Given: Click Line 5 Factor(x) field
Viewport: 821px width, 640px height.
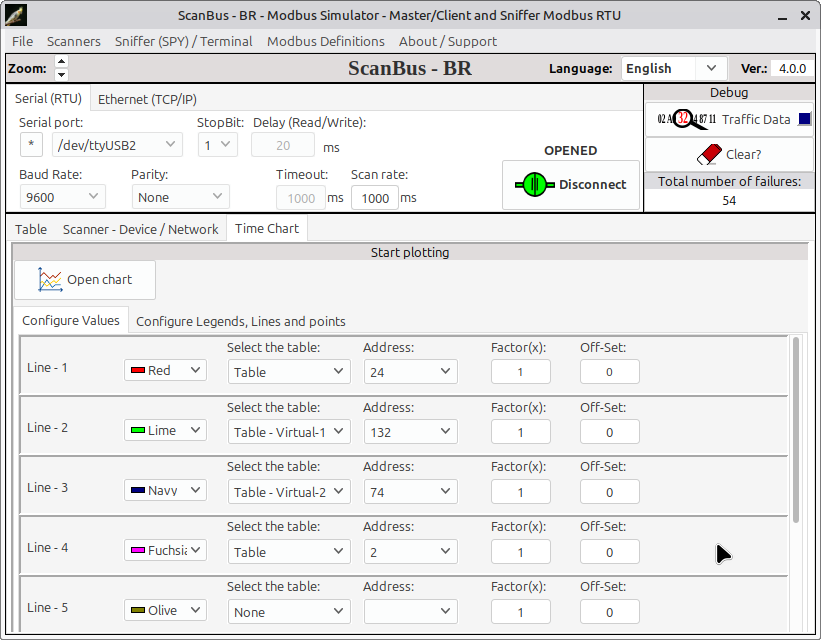Looking at the screenshot, I should pos(520,612).
